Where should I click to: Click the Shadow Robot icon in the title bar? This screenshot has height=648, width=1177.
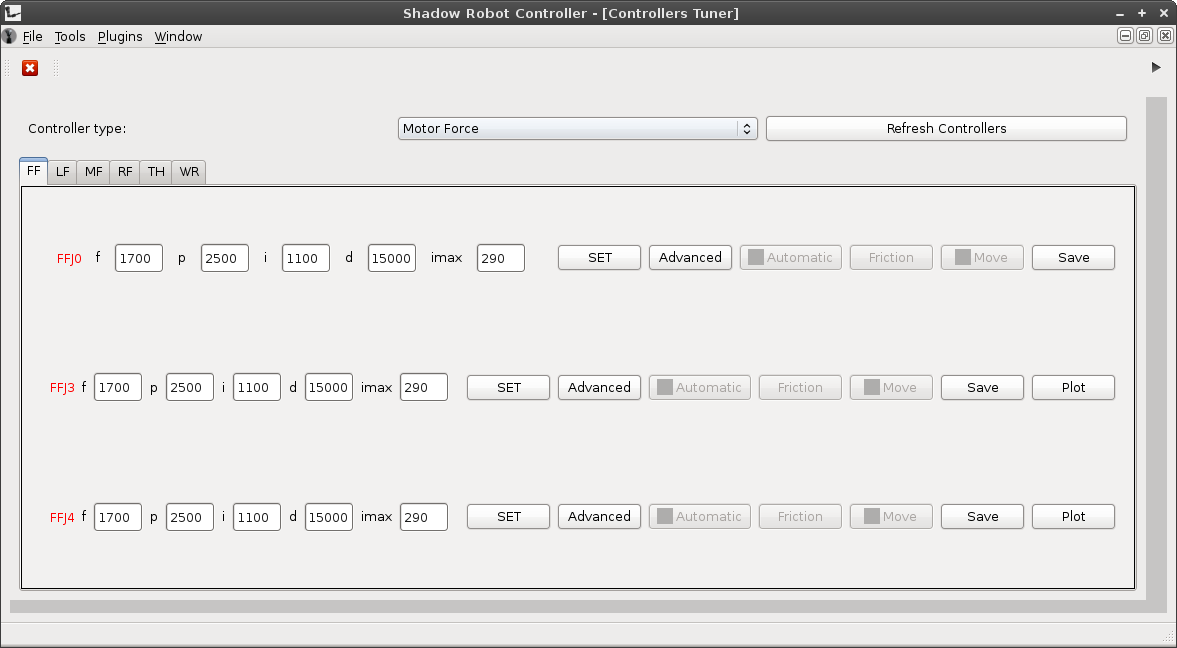pos(14,13)
